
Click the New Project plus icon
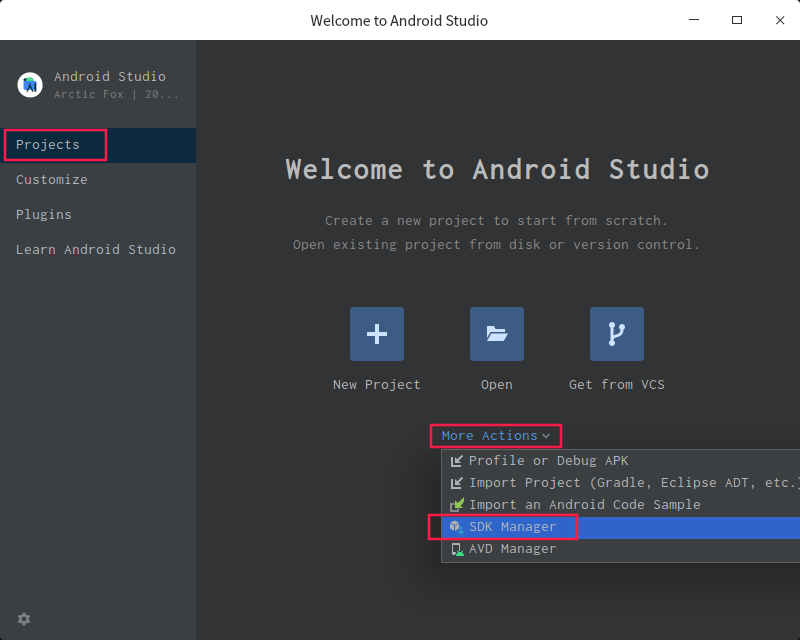[x=377, y=334]
